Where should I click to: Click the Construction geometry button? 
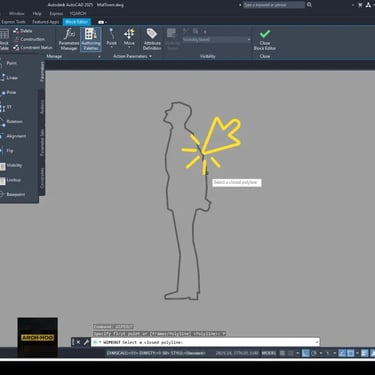coord(29,39)
